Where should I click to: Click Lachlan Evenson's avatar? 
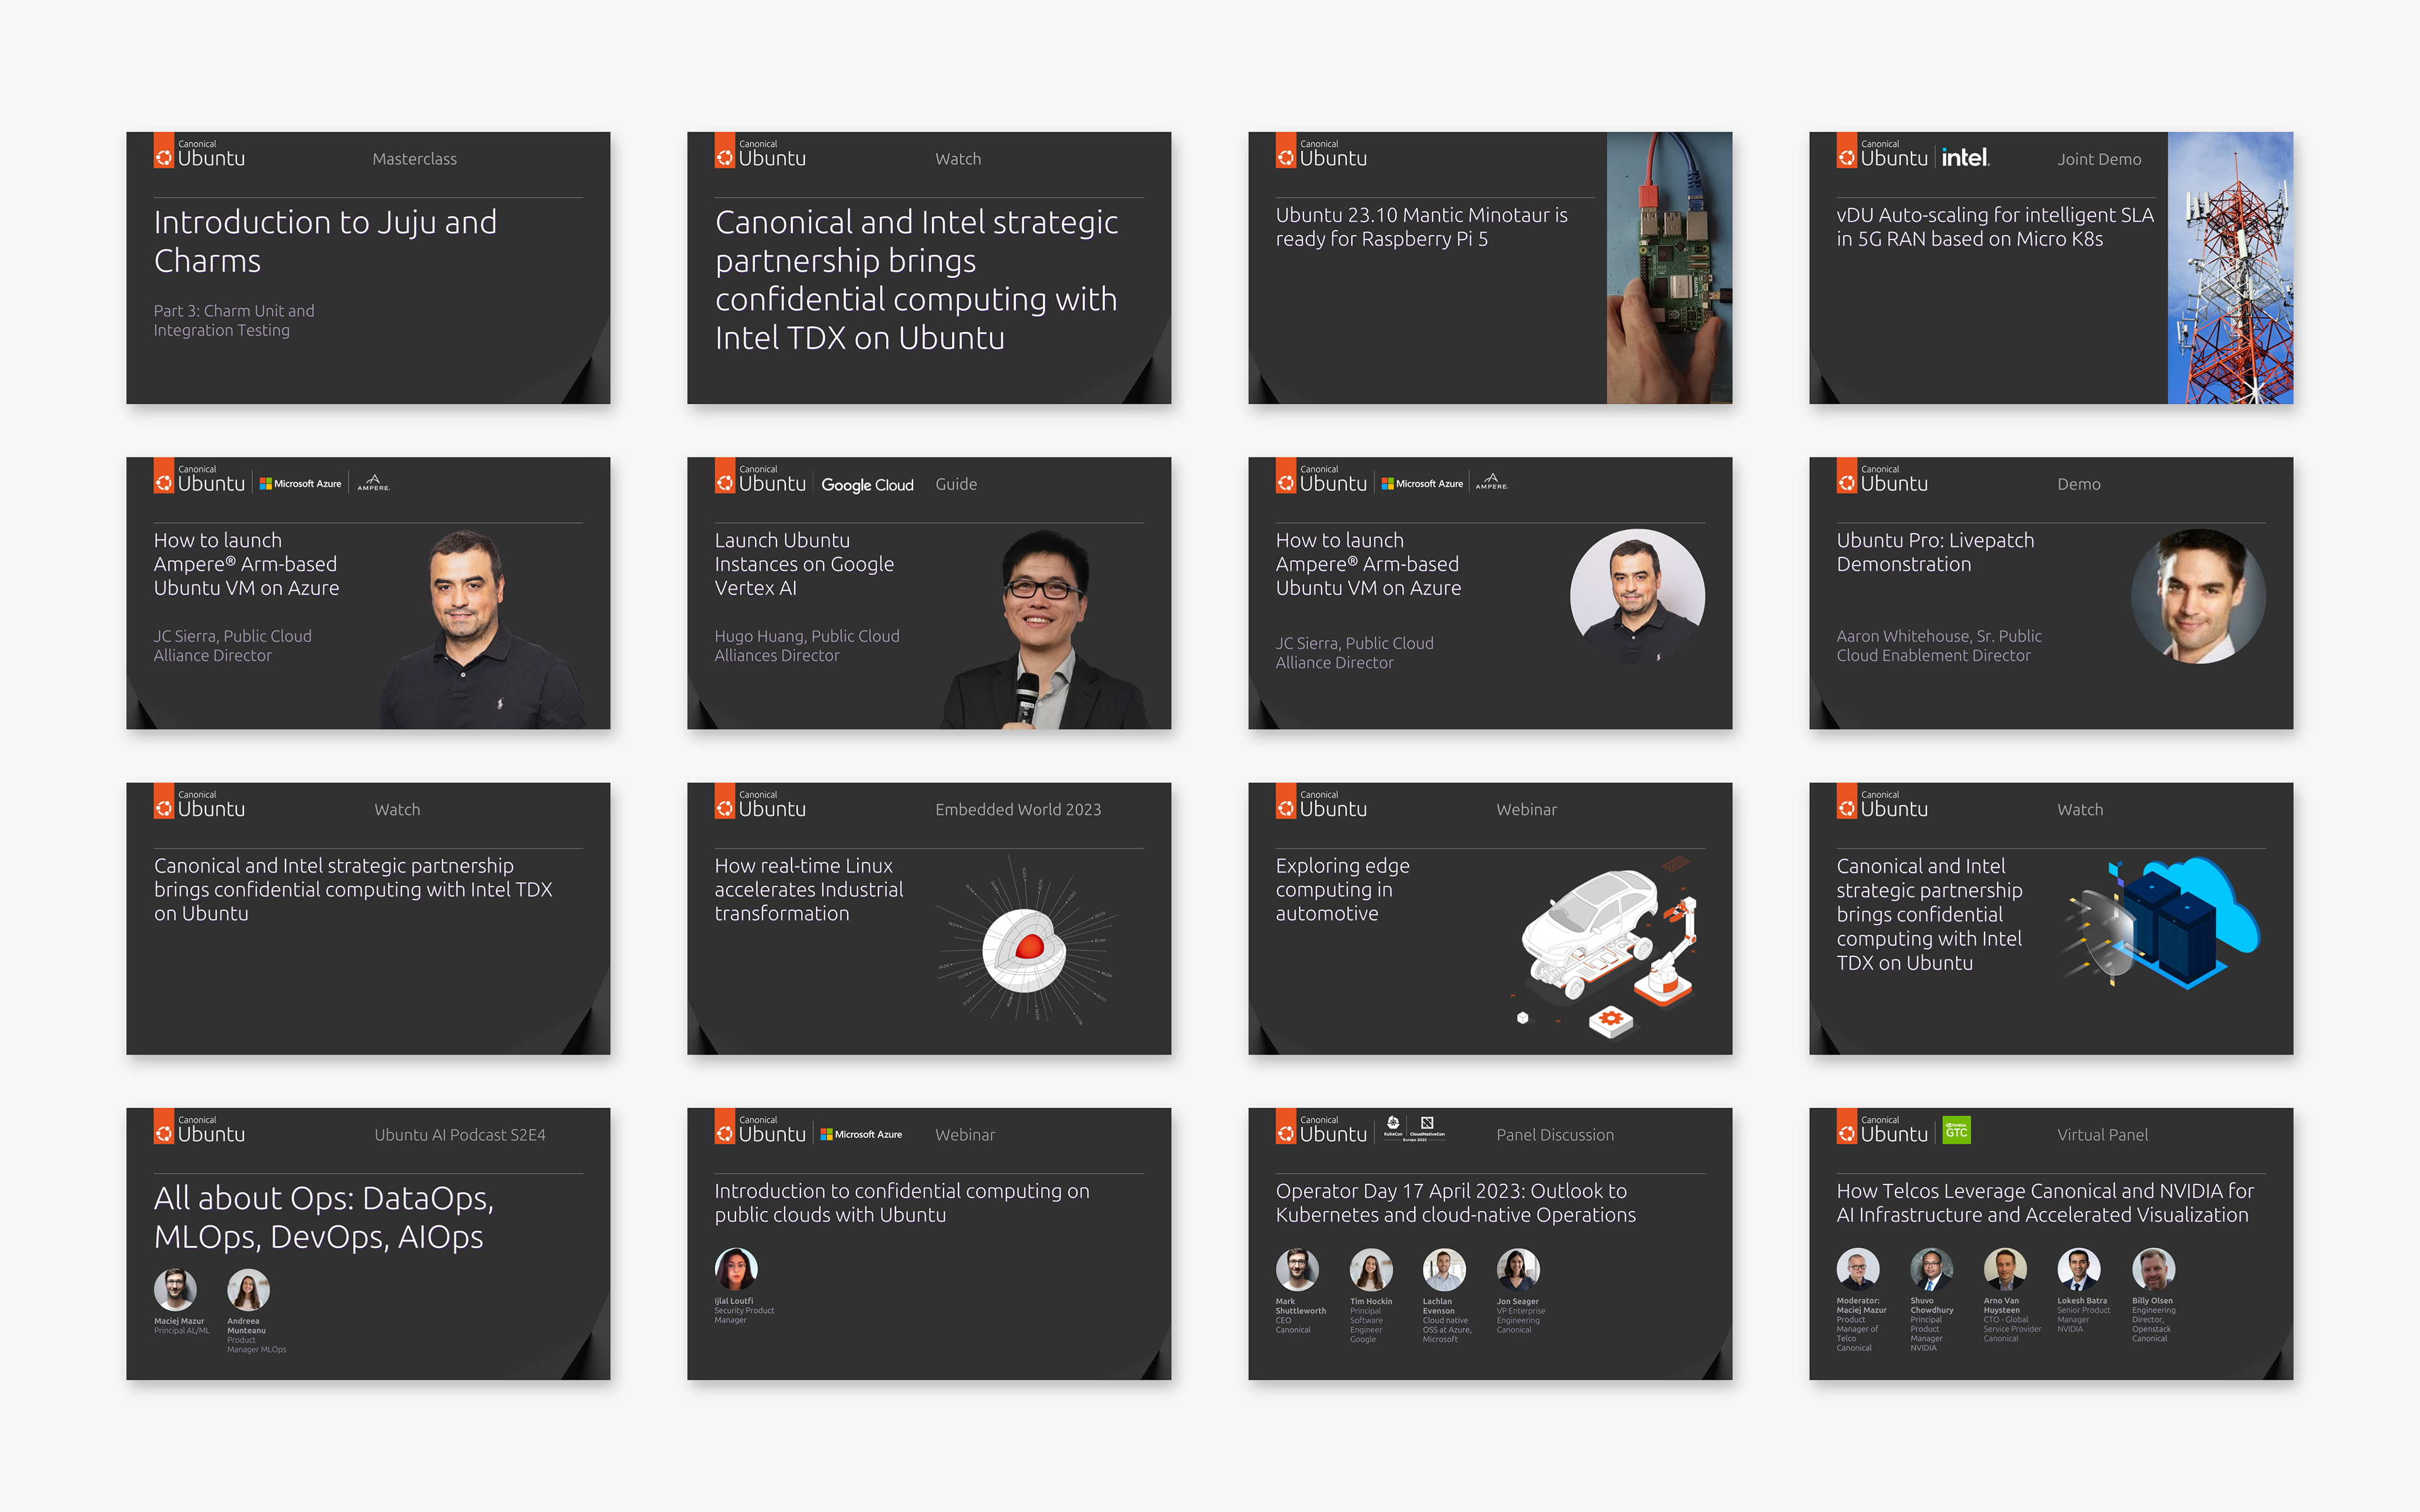[x=1444, y=1269]
